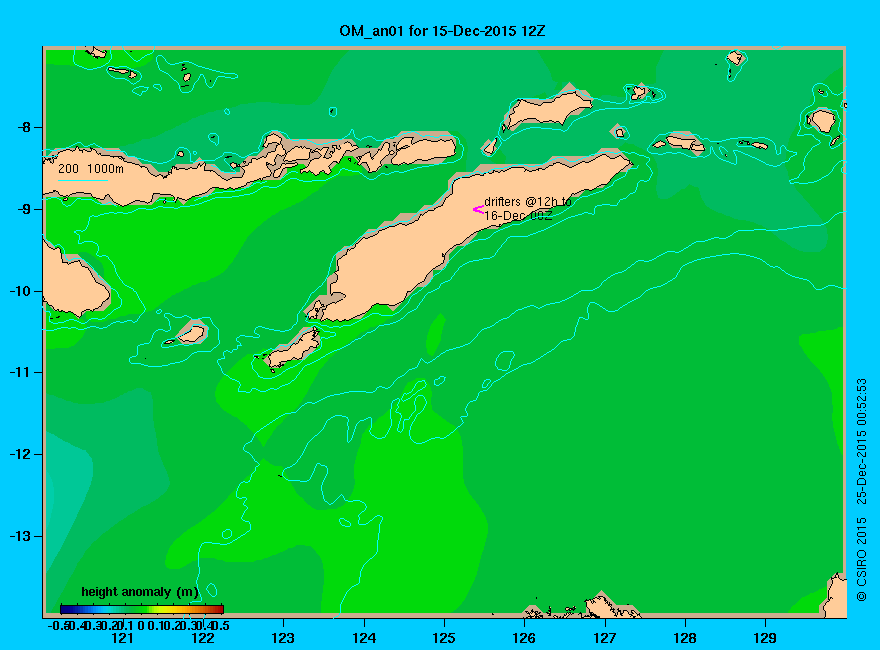The height and width of the screenshot is (650, 880).
Task: Click the longitude tick label 126
Action: click(x=524, y=638)
